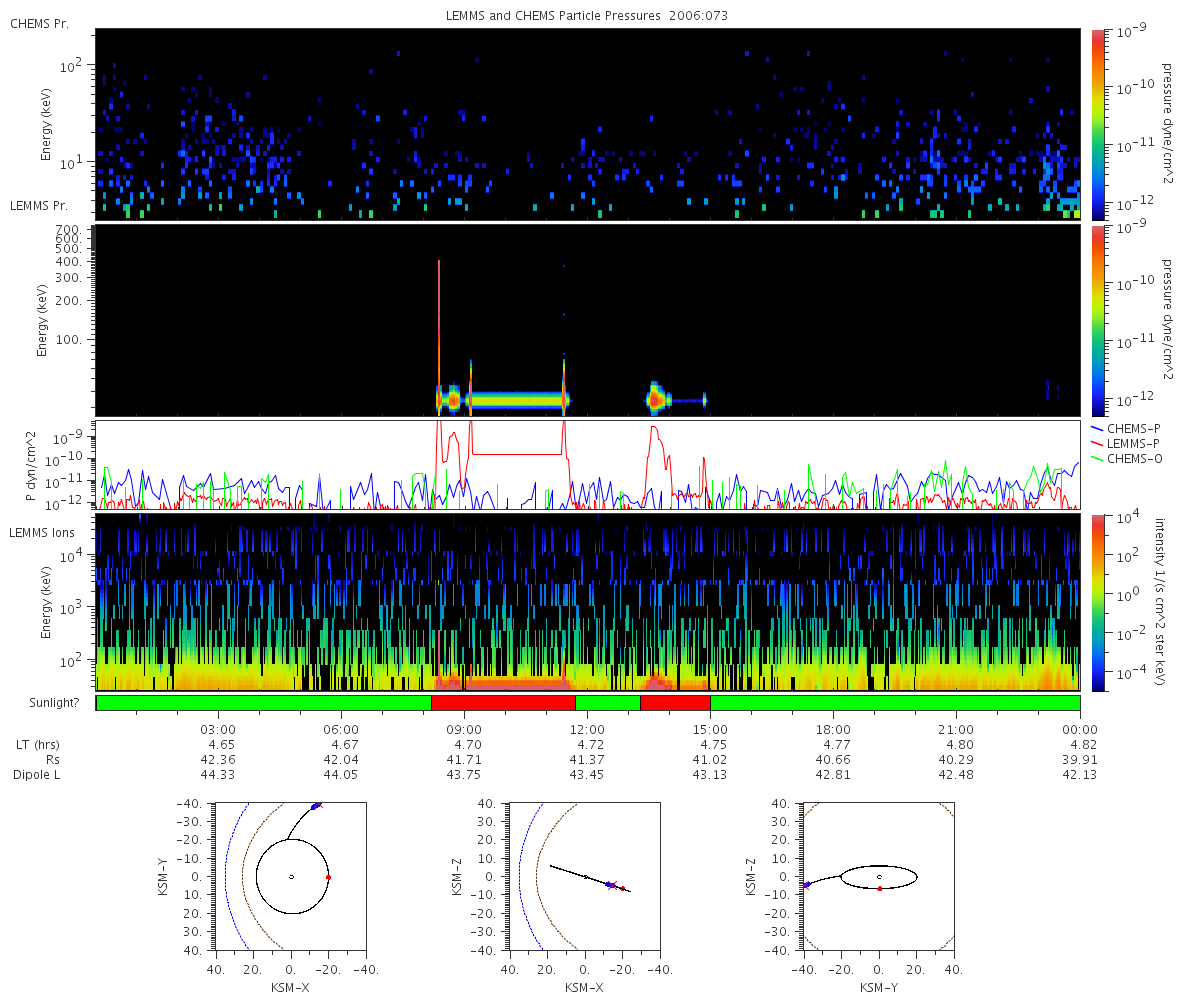Click the 18:00 time axis label
1200x1000 pixels.
pyautogui.click(x=833, y=729)
